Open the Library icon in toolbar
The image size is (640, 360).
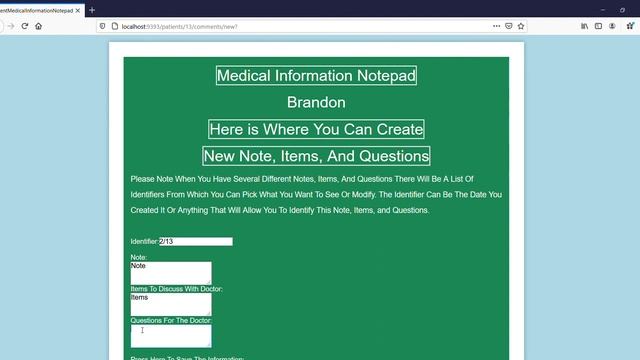(584, 26)
